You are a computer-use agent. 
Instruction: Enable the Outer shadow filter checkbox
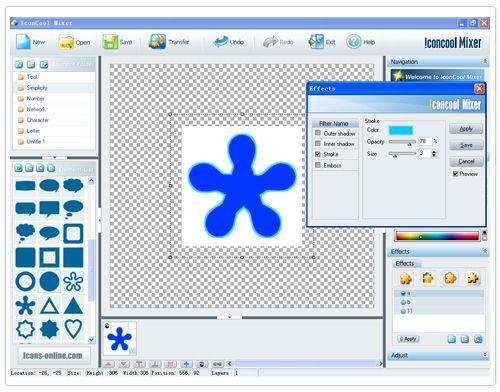(318, 133)
